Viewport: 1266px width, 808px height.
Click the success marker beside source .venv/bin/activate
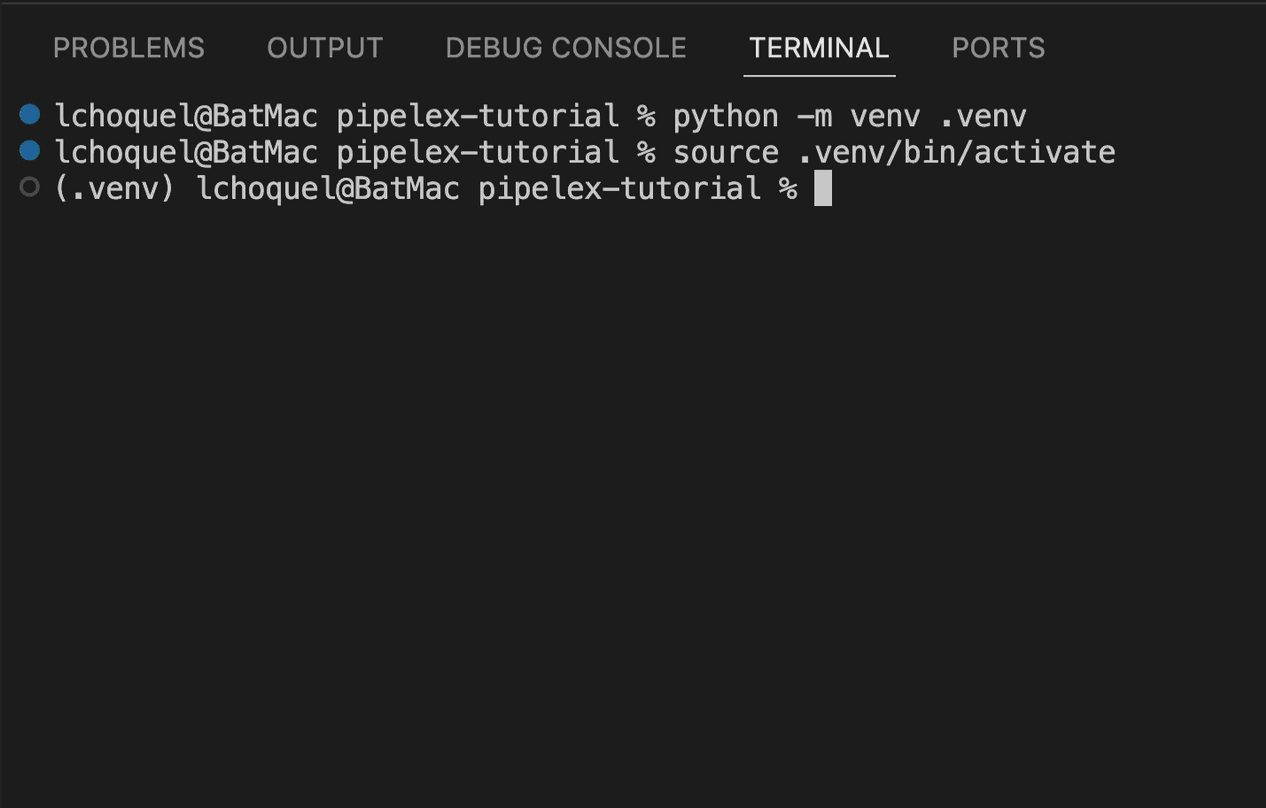point(28,151)
